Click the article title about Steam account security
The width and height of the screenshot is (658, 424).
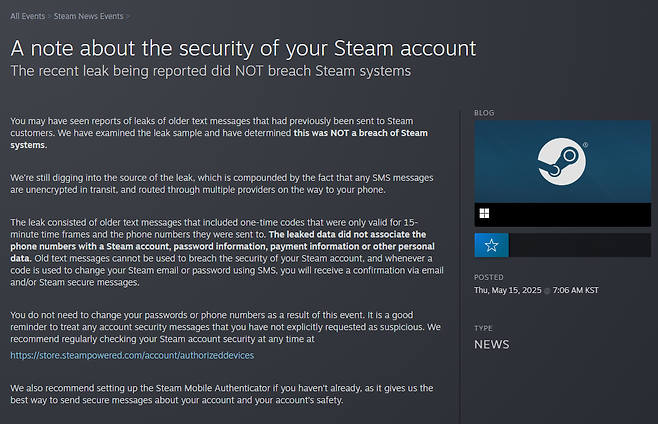[x=243, y=48]
